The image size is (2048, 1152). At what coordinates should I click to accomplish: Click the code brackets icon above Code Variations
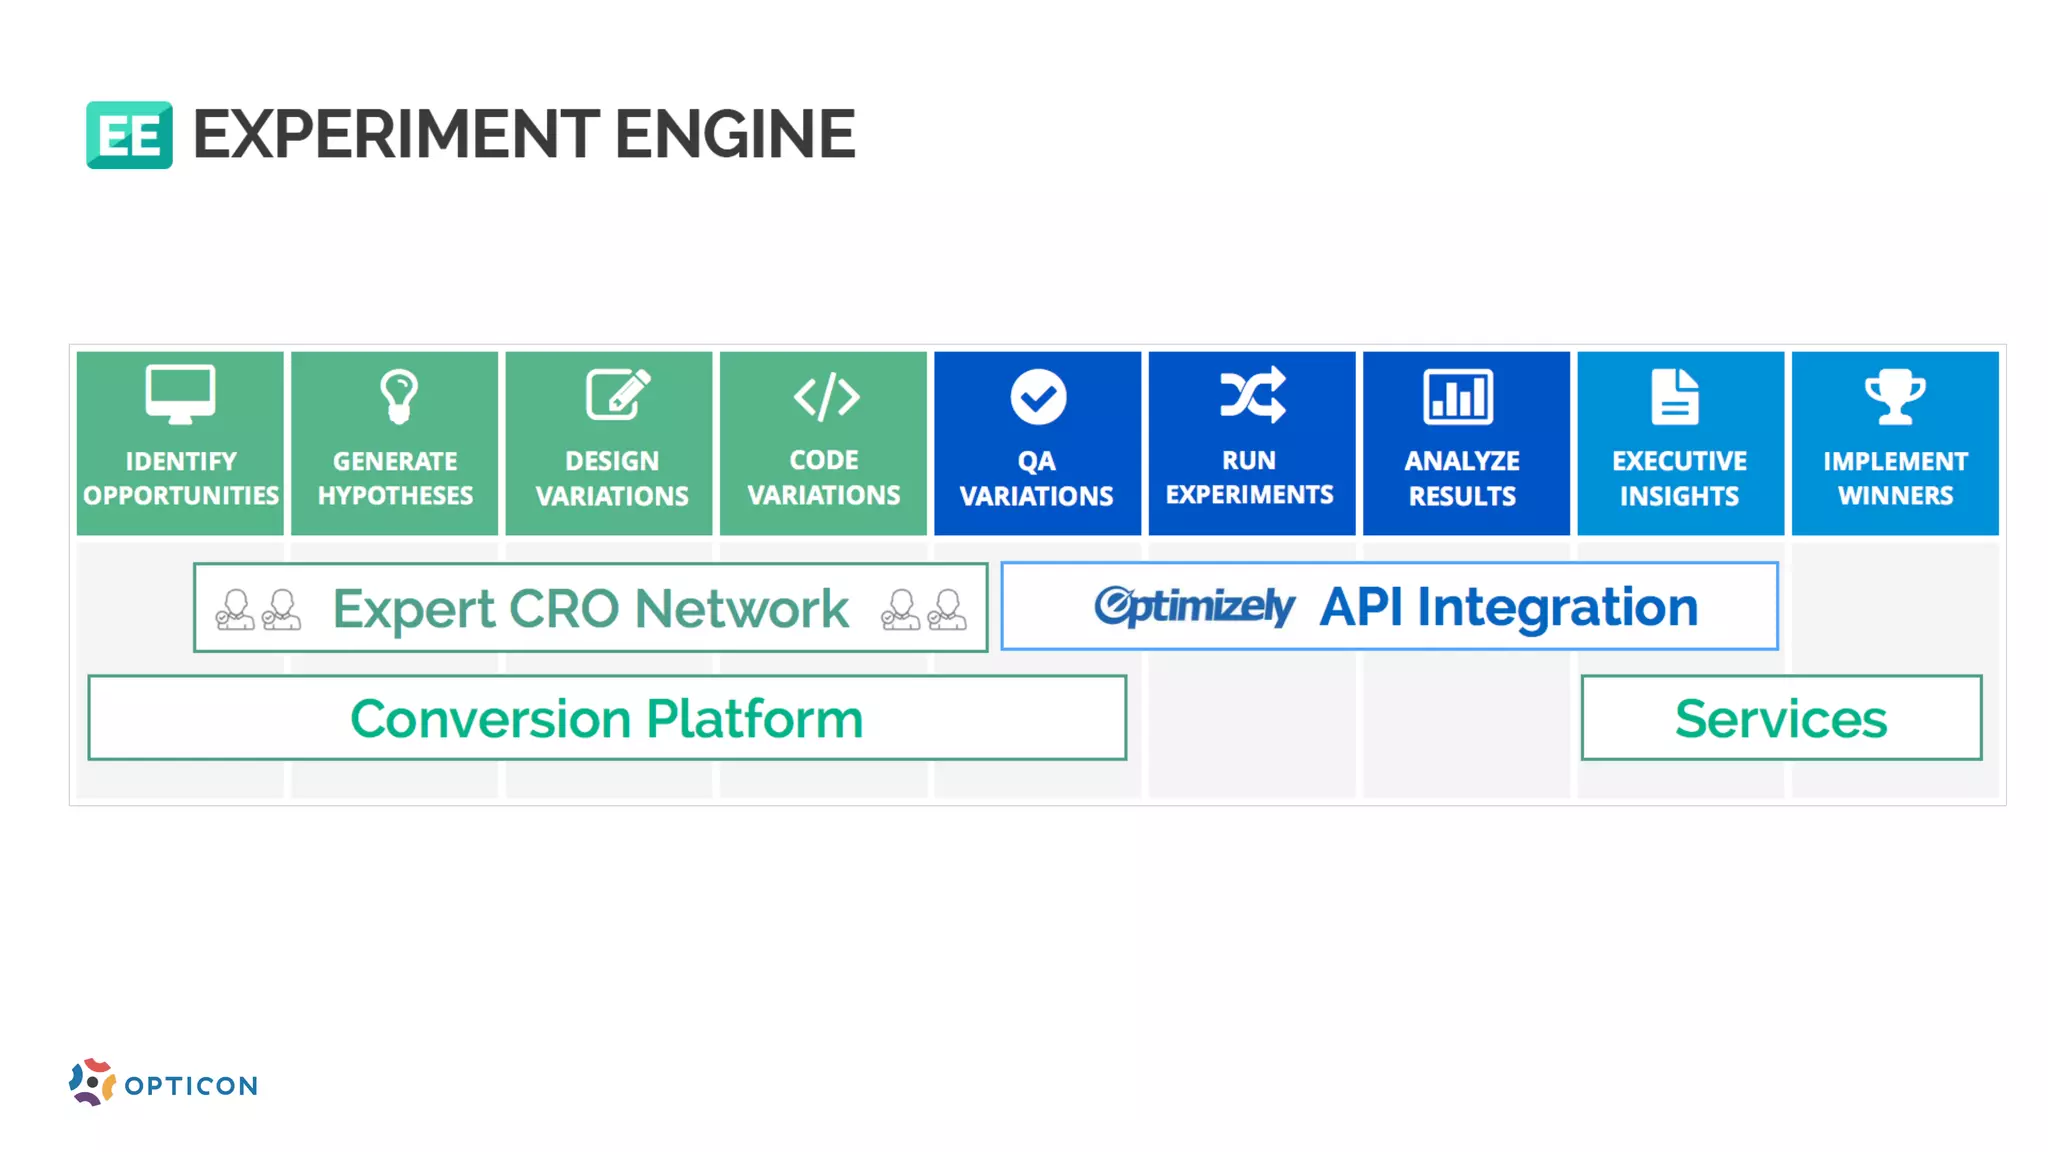point(826,396)
